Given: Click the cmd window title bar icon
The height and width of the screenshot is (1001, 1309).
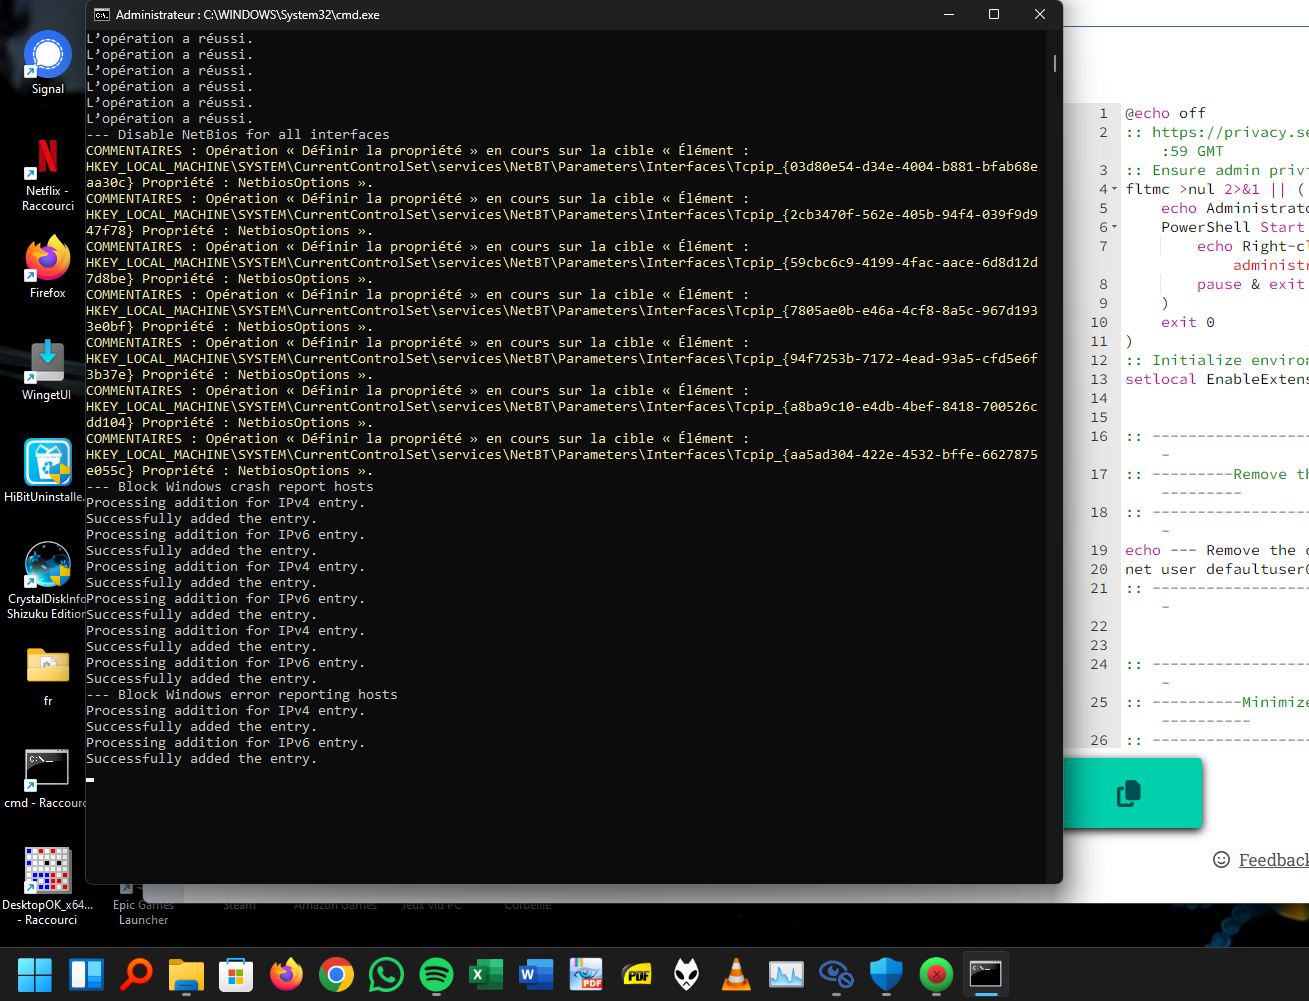Looking at the screenshot, I should 102,15.
